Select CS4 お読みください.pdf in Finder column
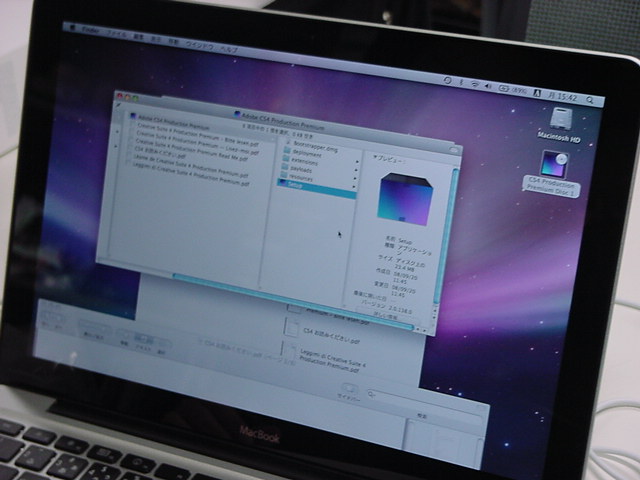Viewport: 640px width, 480px height. pos(160,153)
